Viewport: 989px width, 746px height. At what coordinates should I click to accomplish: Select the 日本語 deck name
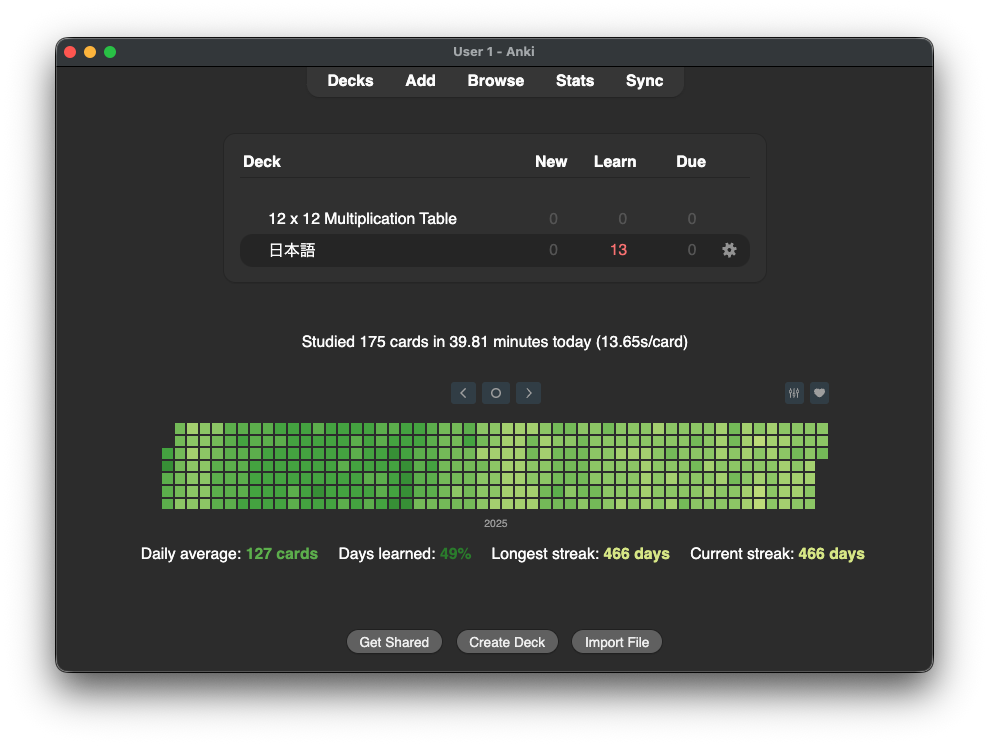click(x=292, y=250)
